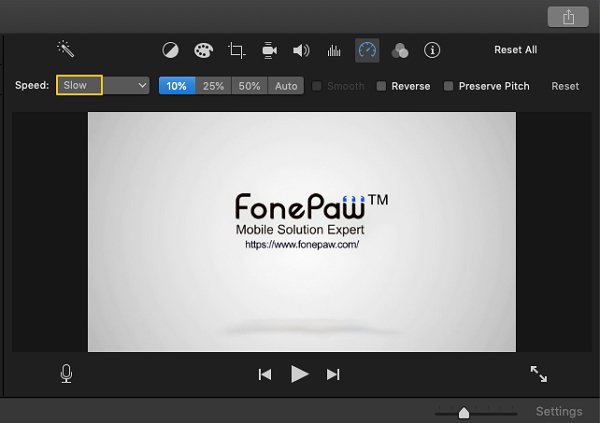Select 10% slow speed

point(177,85)
